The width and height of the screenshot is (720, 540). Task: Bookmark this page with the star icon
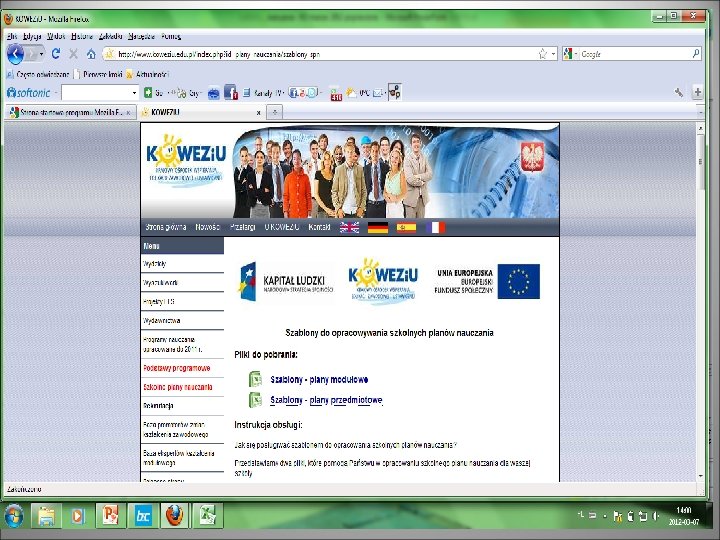(543, 54)
